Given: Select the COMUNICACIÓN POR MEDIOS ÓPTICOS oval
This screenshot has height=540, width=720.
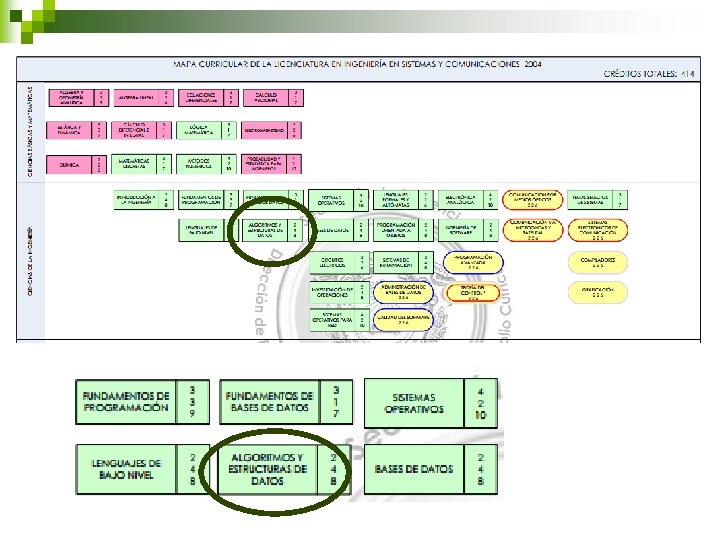Looking at the screenshot, I should (x=533, y=200).
